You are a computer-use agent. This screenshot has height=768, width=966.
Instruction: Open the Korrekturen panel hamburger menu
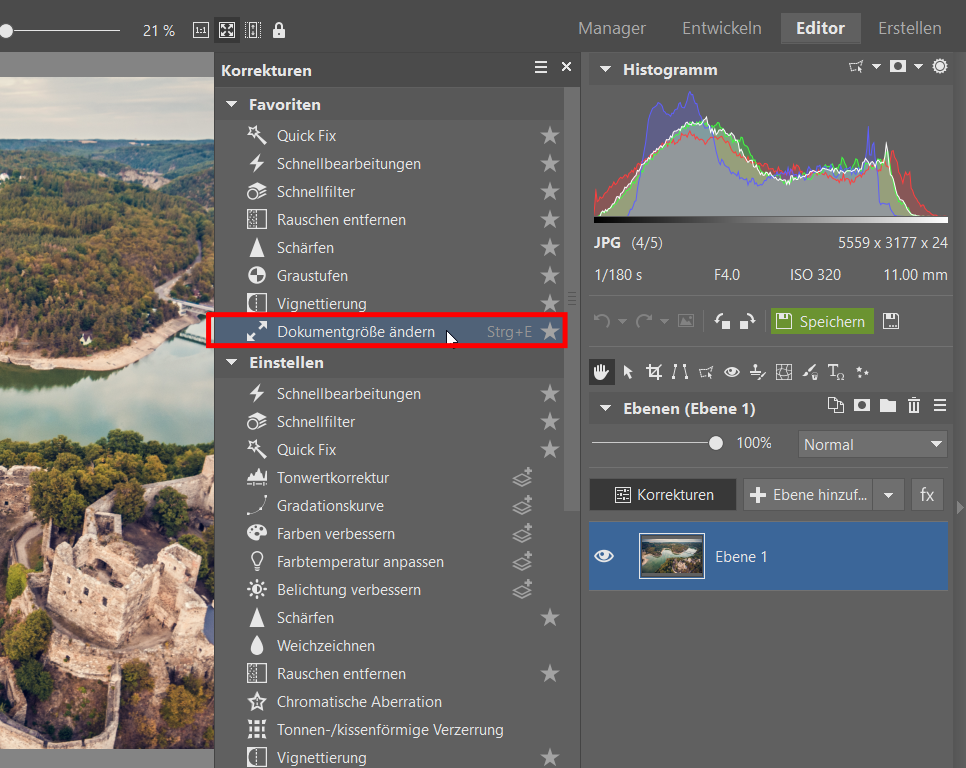pos(541,67)
